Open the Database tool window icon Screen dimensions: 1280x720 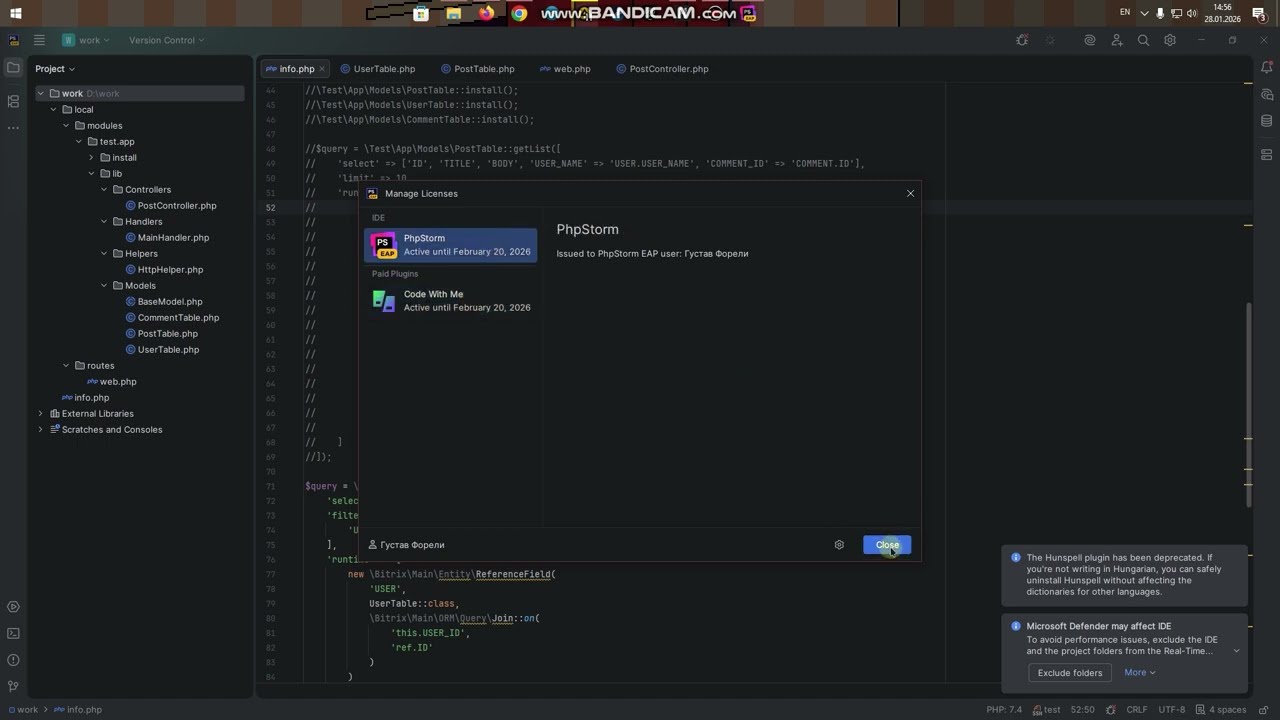click(1266, 121)
